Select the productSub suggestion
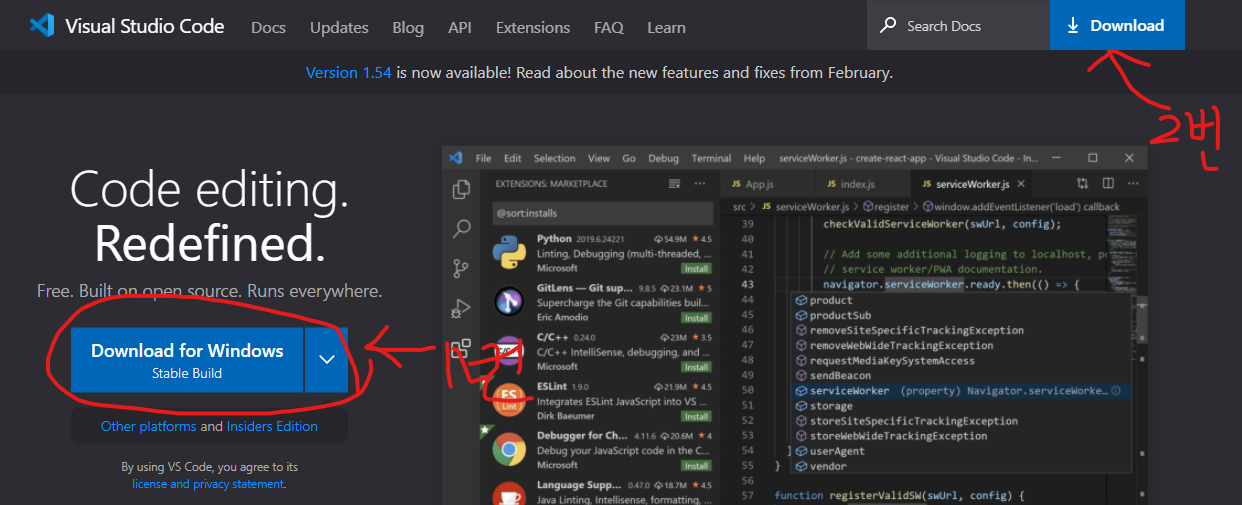The width and height of the screenshot is (1242, 505). coord(959,315)
